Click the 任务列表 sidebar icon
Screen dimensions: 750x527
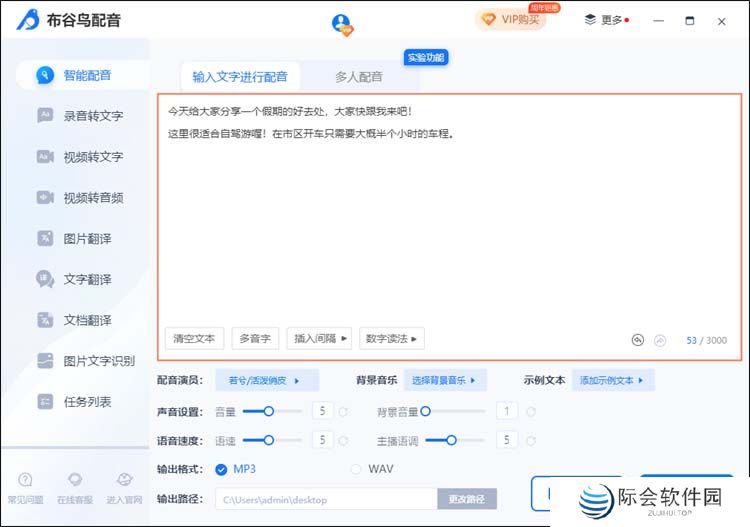45,402
